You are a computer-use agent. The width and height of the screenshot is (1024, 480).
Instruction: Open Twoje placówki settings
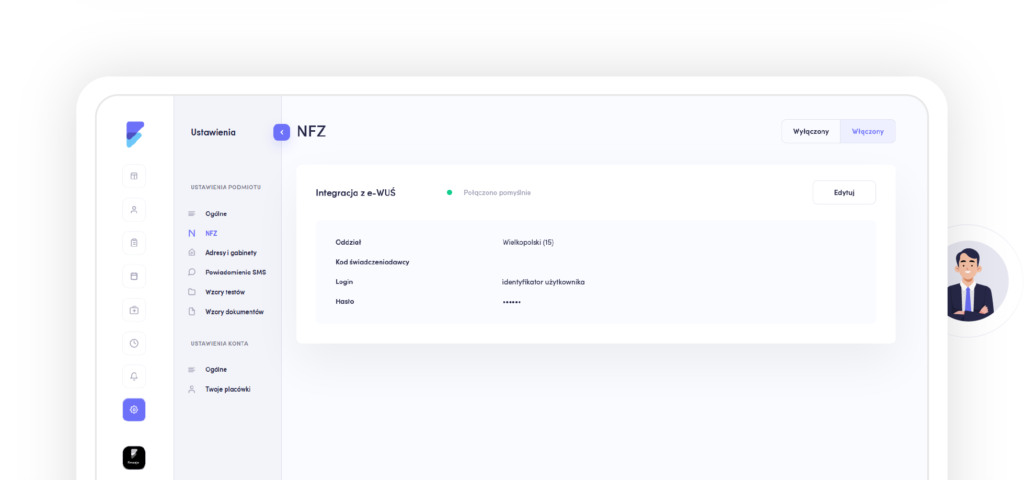(219, 389)
